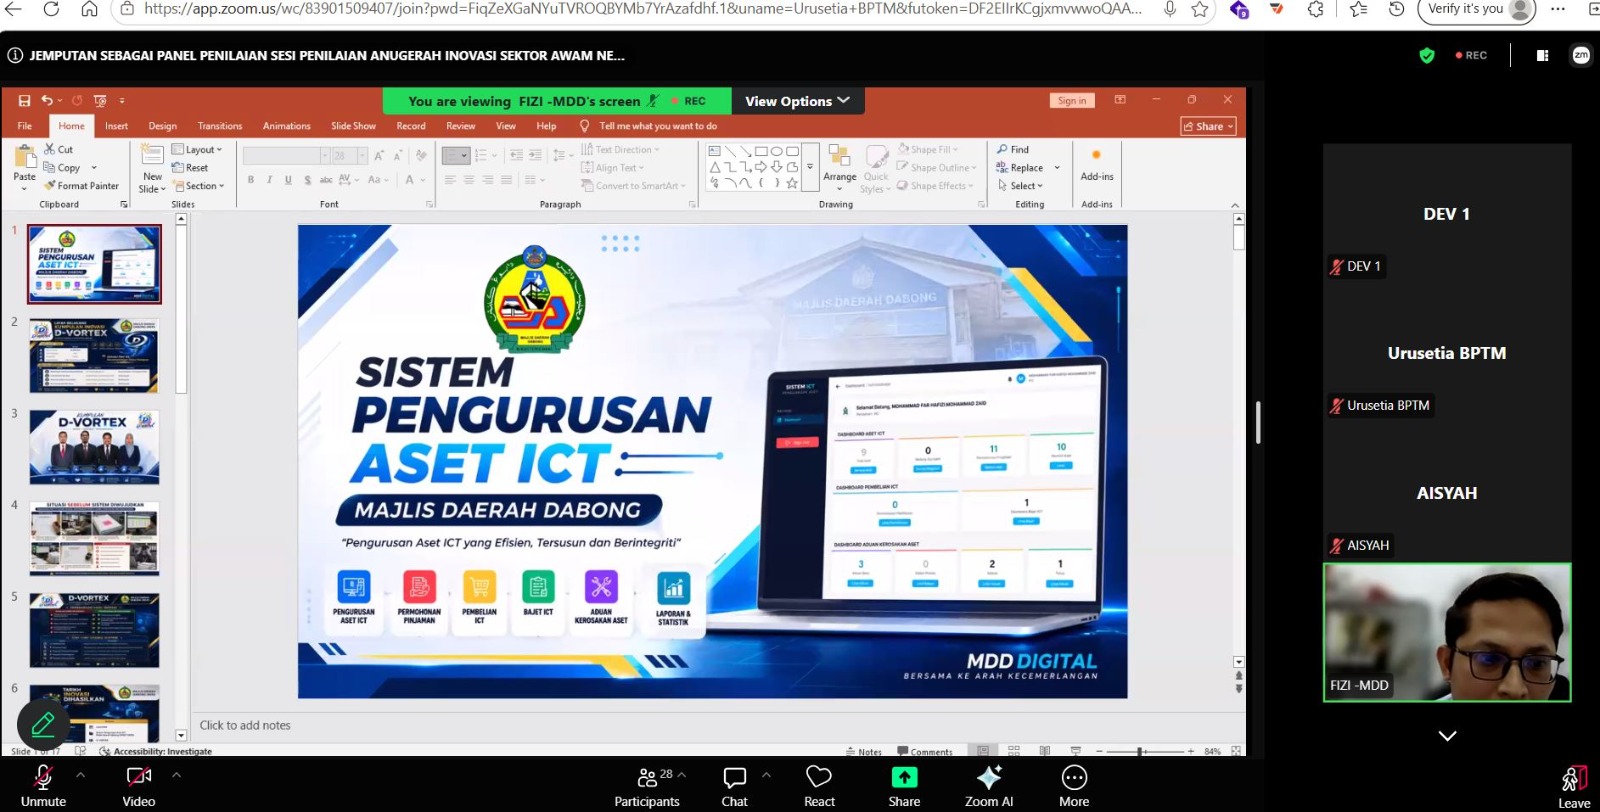Open the Zoom annotate pencil tool
Image resolution: width=1600 pixels, height=812 pixels.
pyautogui.click(x=43, y=724)
